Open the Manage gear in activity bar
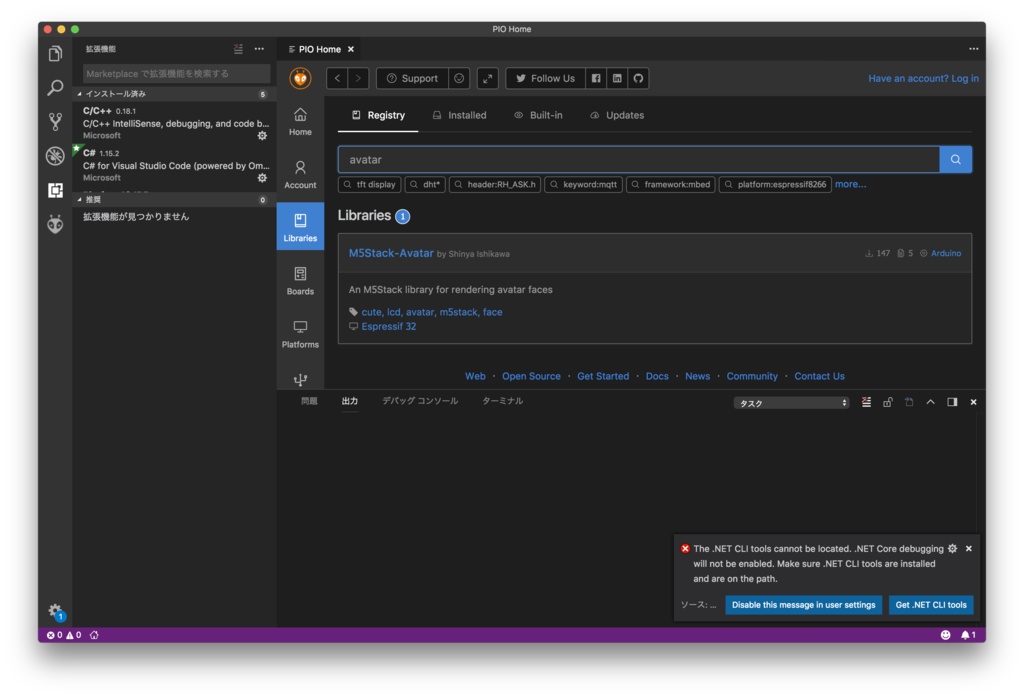Viewport: 1024px width, 697px height. 56,611
